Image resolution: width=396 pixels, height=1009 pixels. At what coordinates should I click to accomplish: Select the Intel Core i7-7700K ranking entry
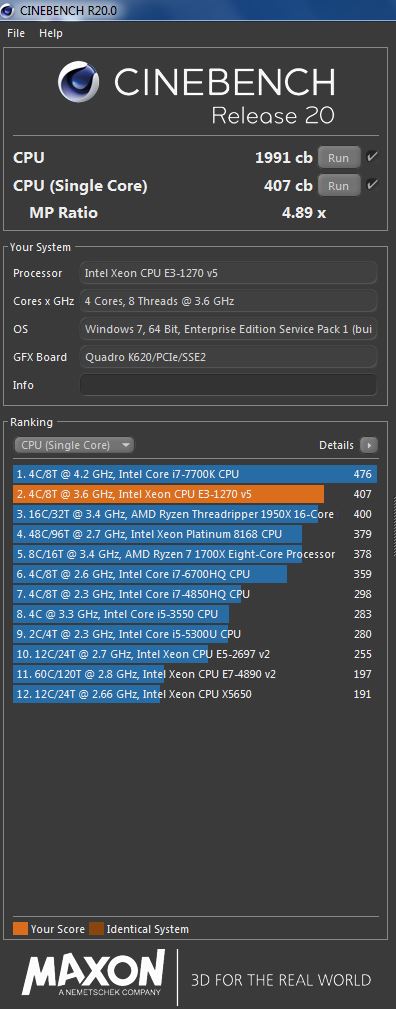[194, 474]
